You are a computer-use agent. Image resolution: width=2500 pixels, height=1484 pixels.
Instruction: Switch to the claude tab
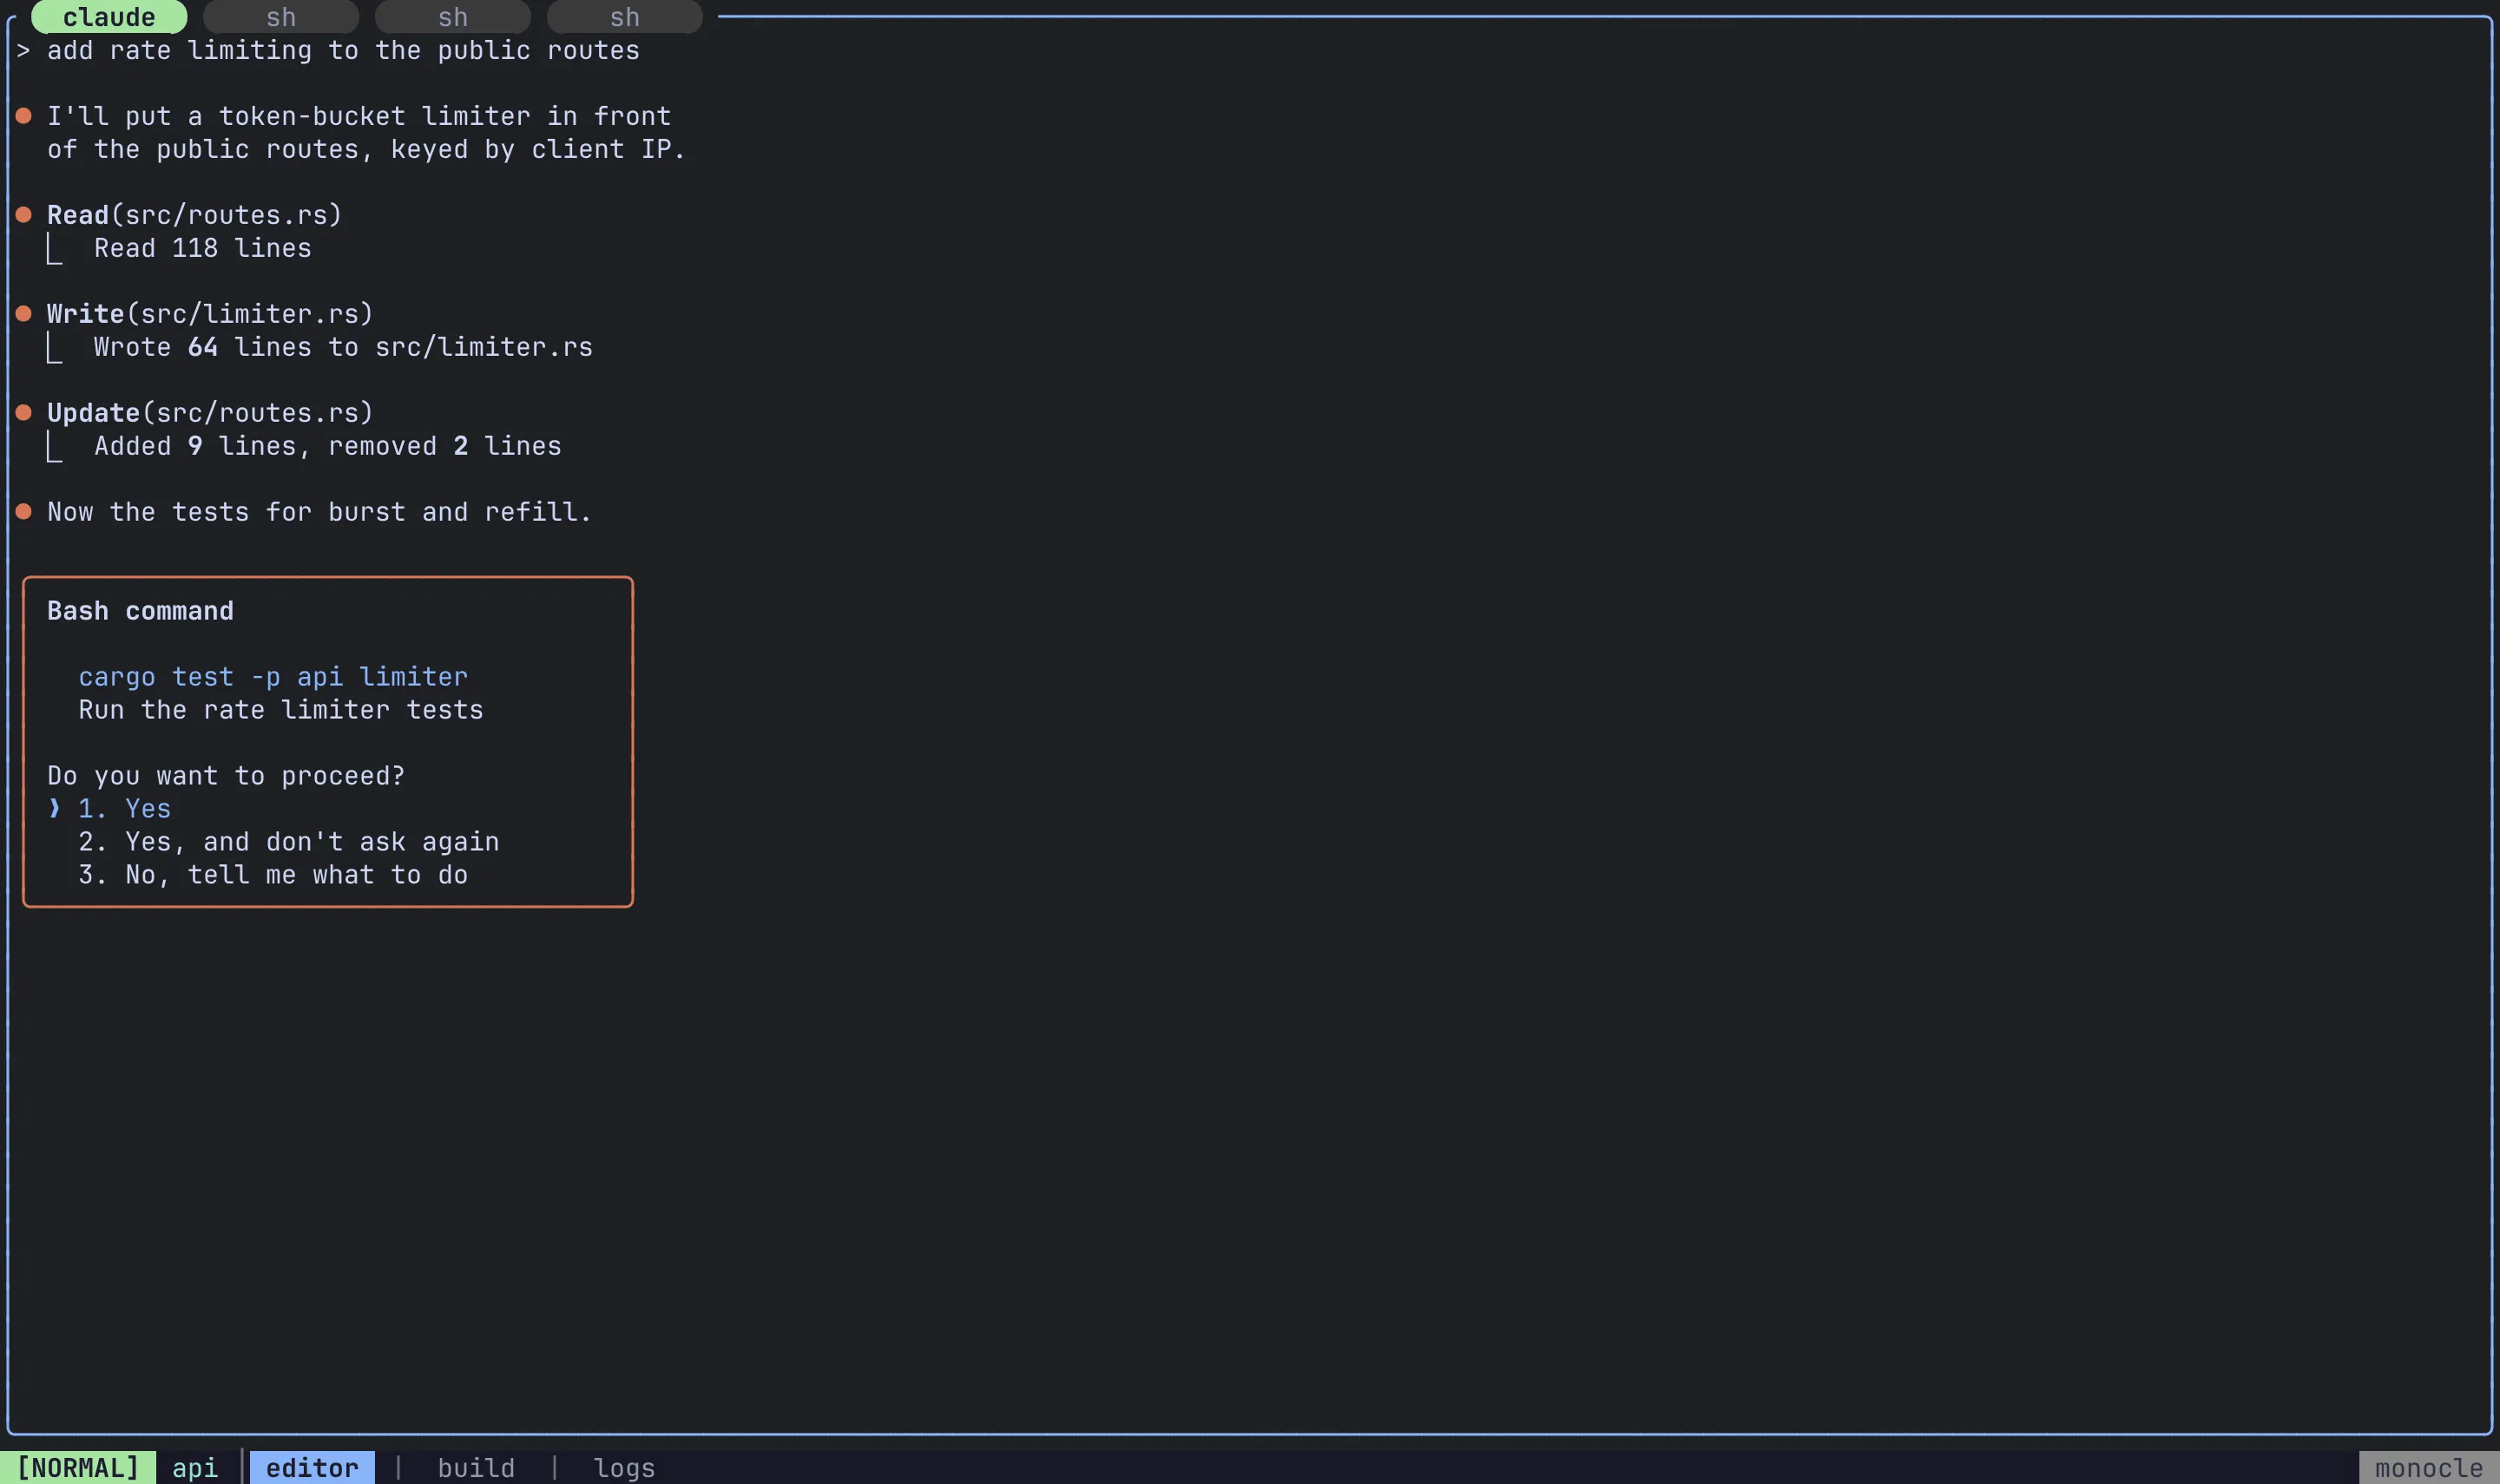coord(109,17)
